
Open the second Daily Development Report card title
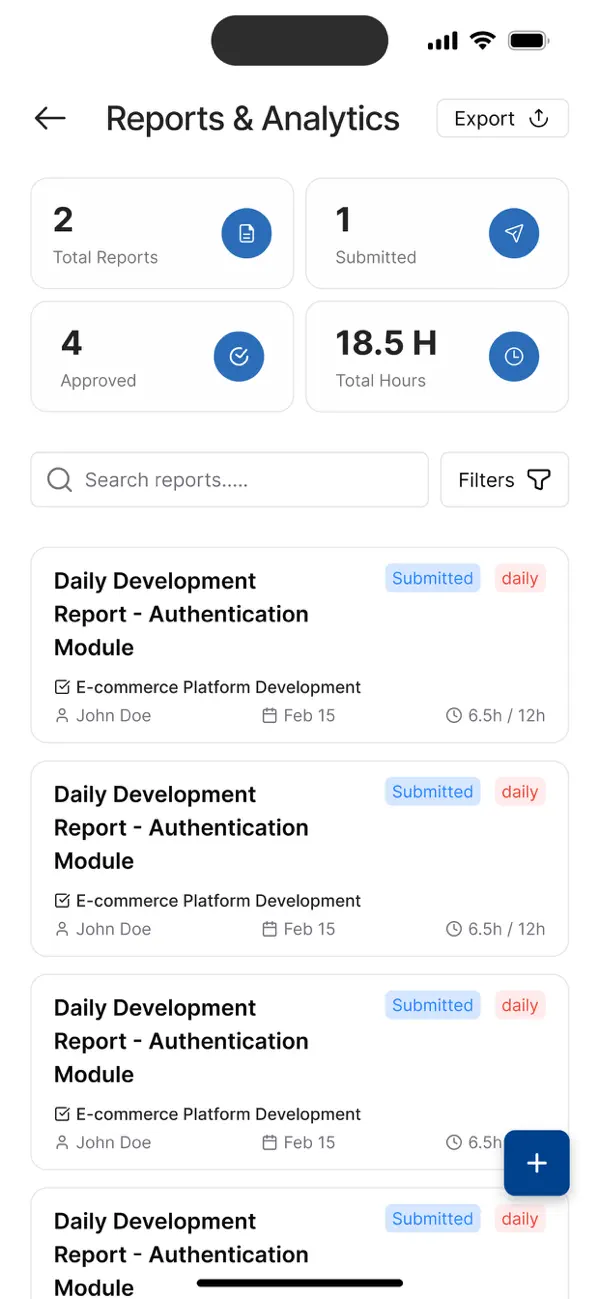(181, 828)
